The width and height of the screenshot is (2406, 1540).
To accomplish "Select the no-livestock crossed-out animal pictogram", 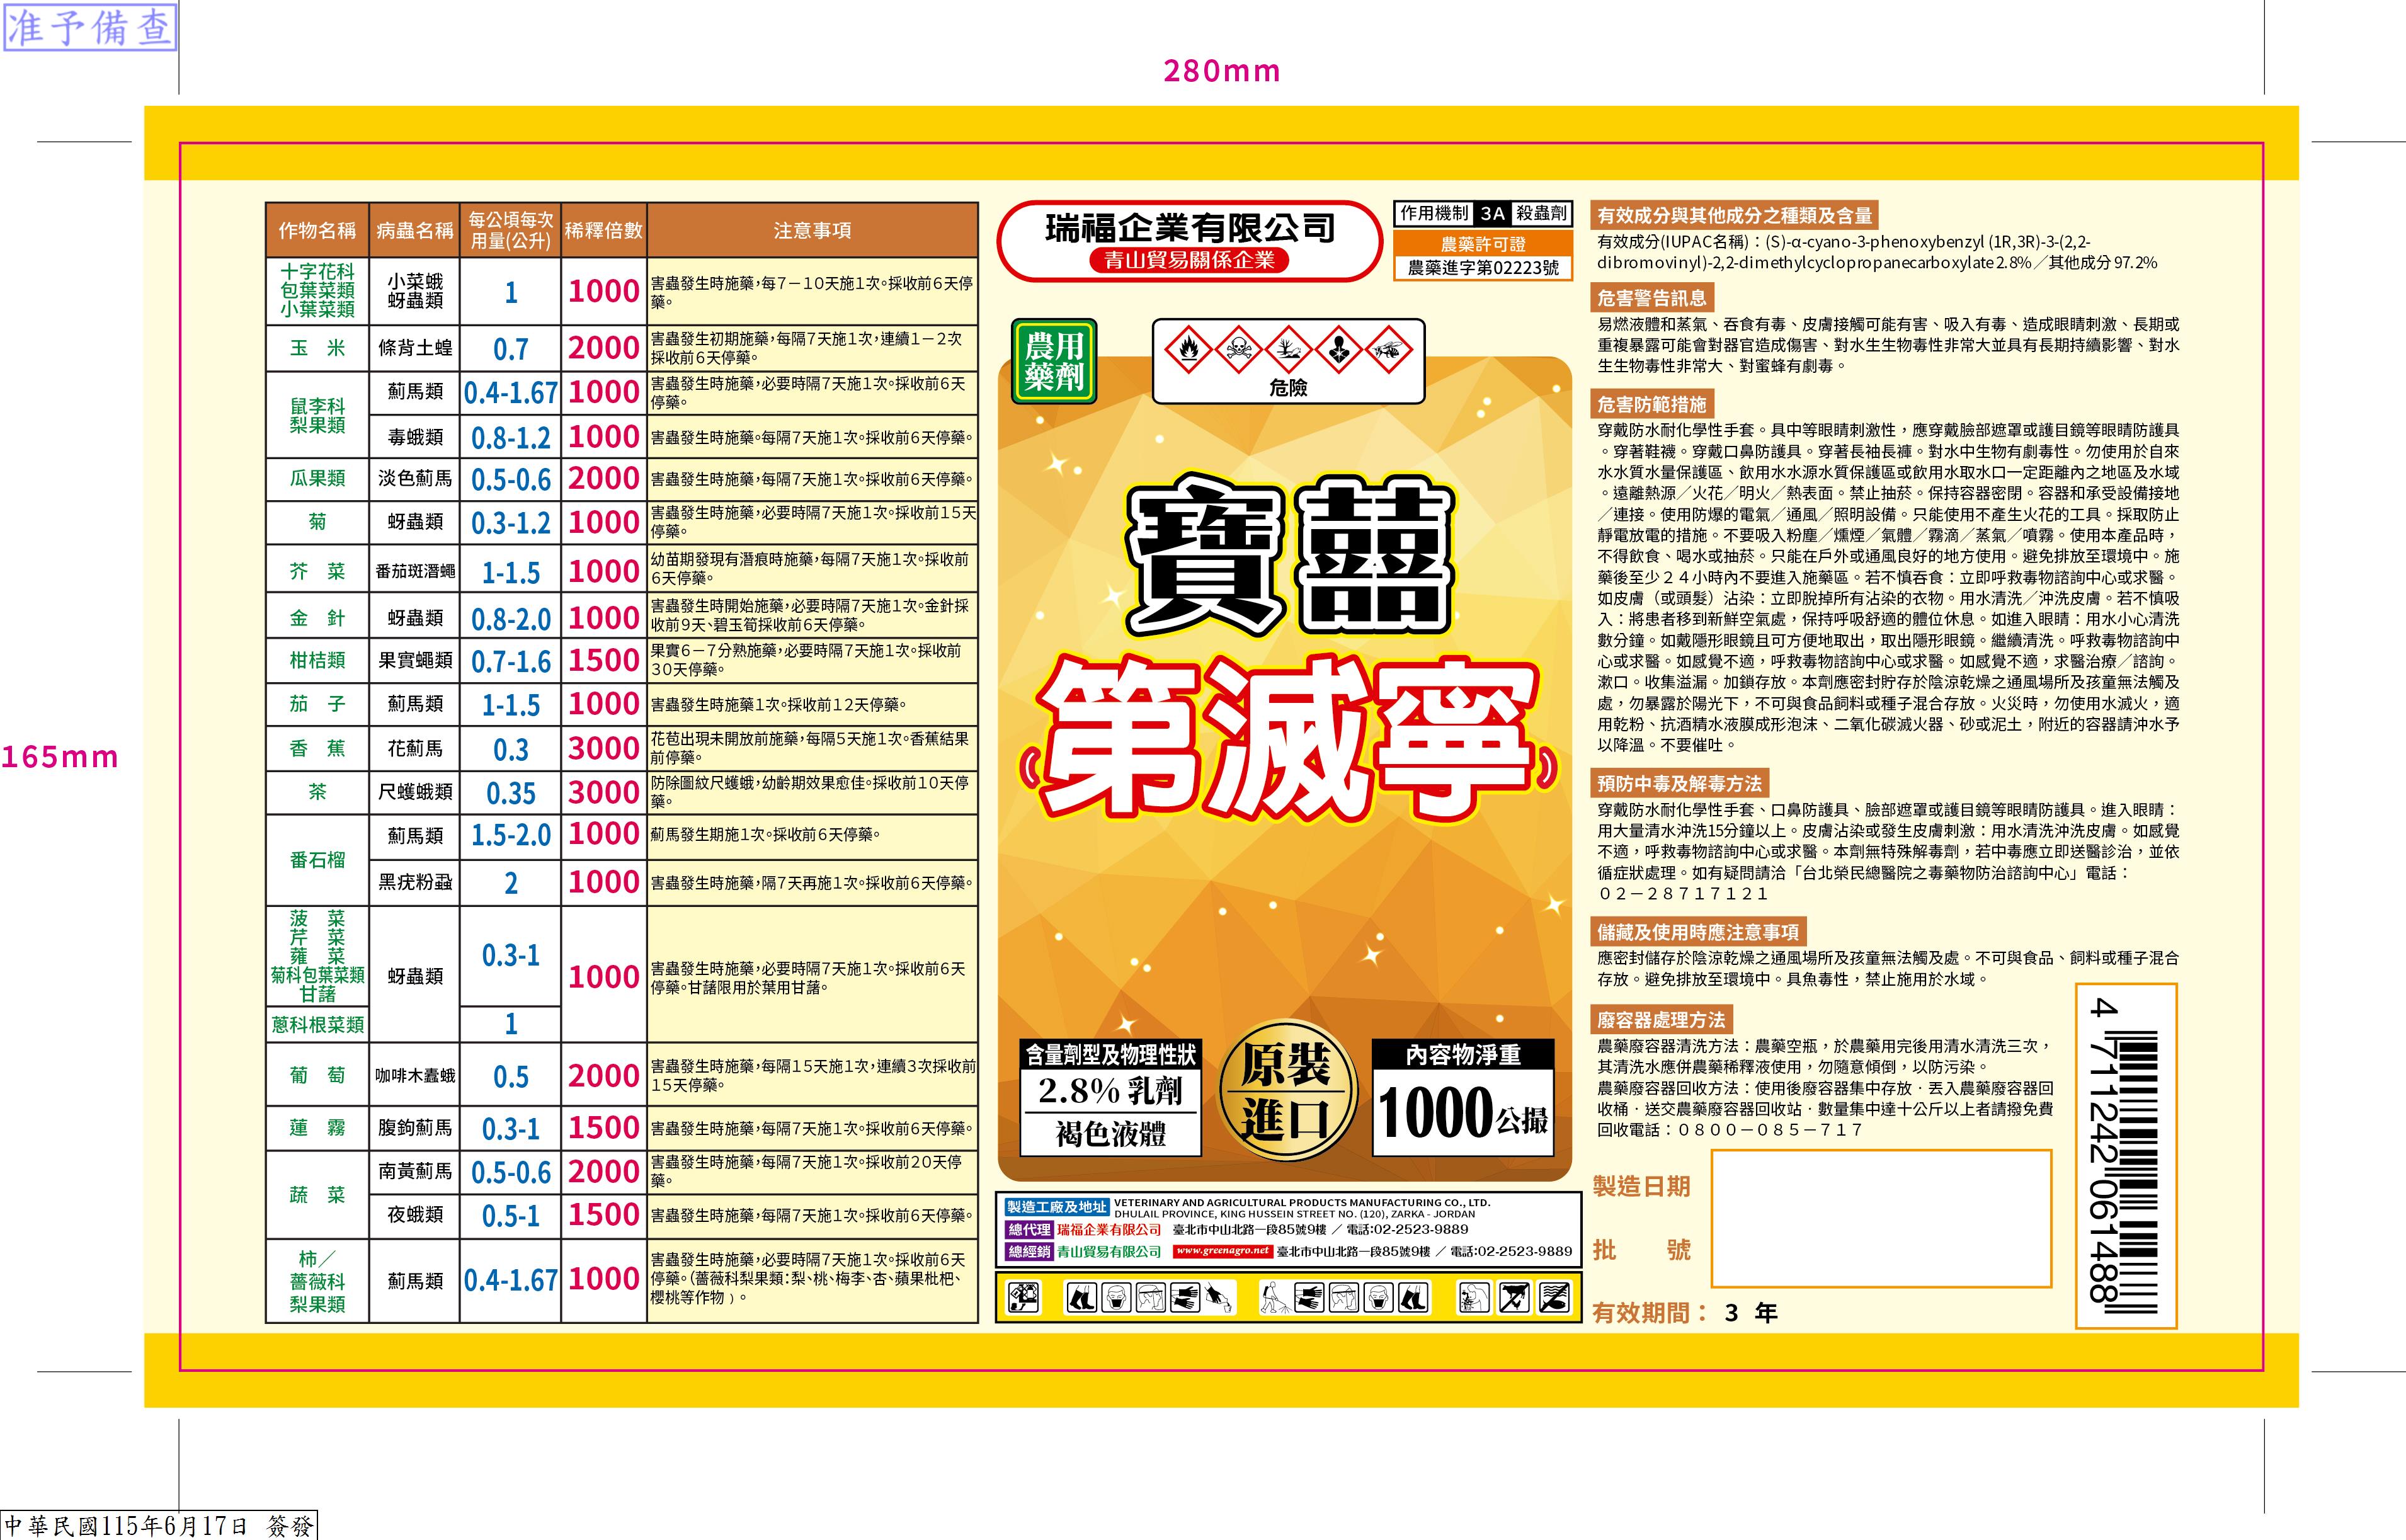I will pyautogui.click(x=1514, y=1298).
